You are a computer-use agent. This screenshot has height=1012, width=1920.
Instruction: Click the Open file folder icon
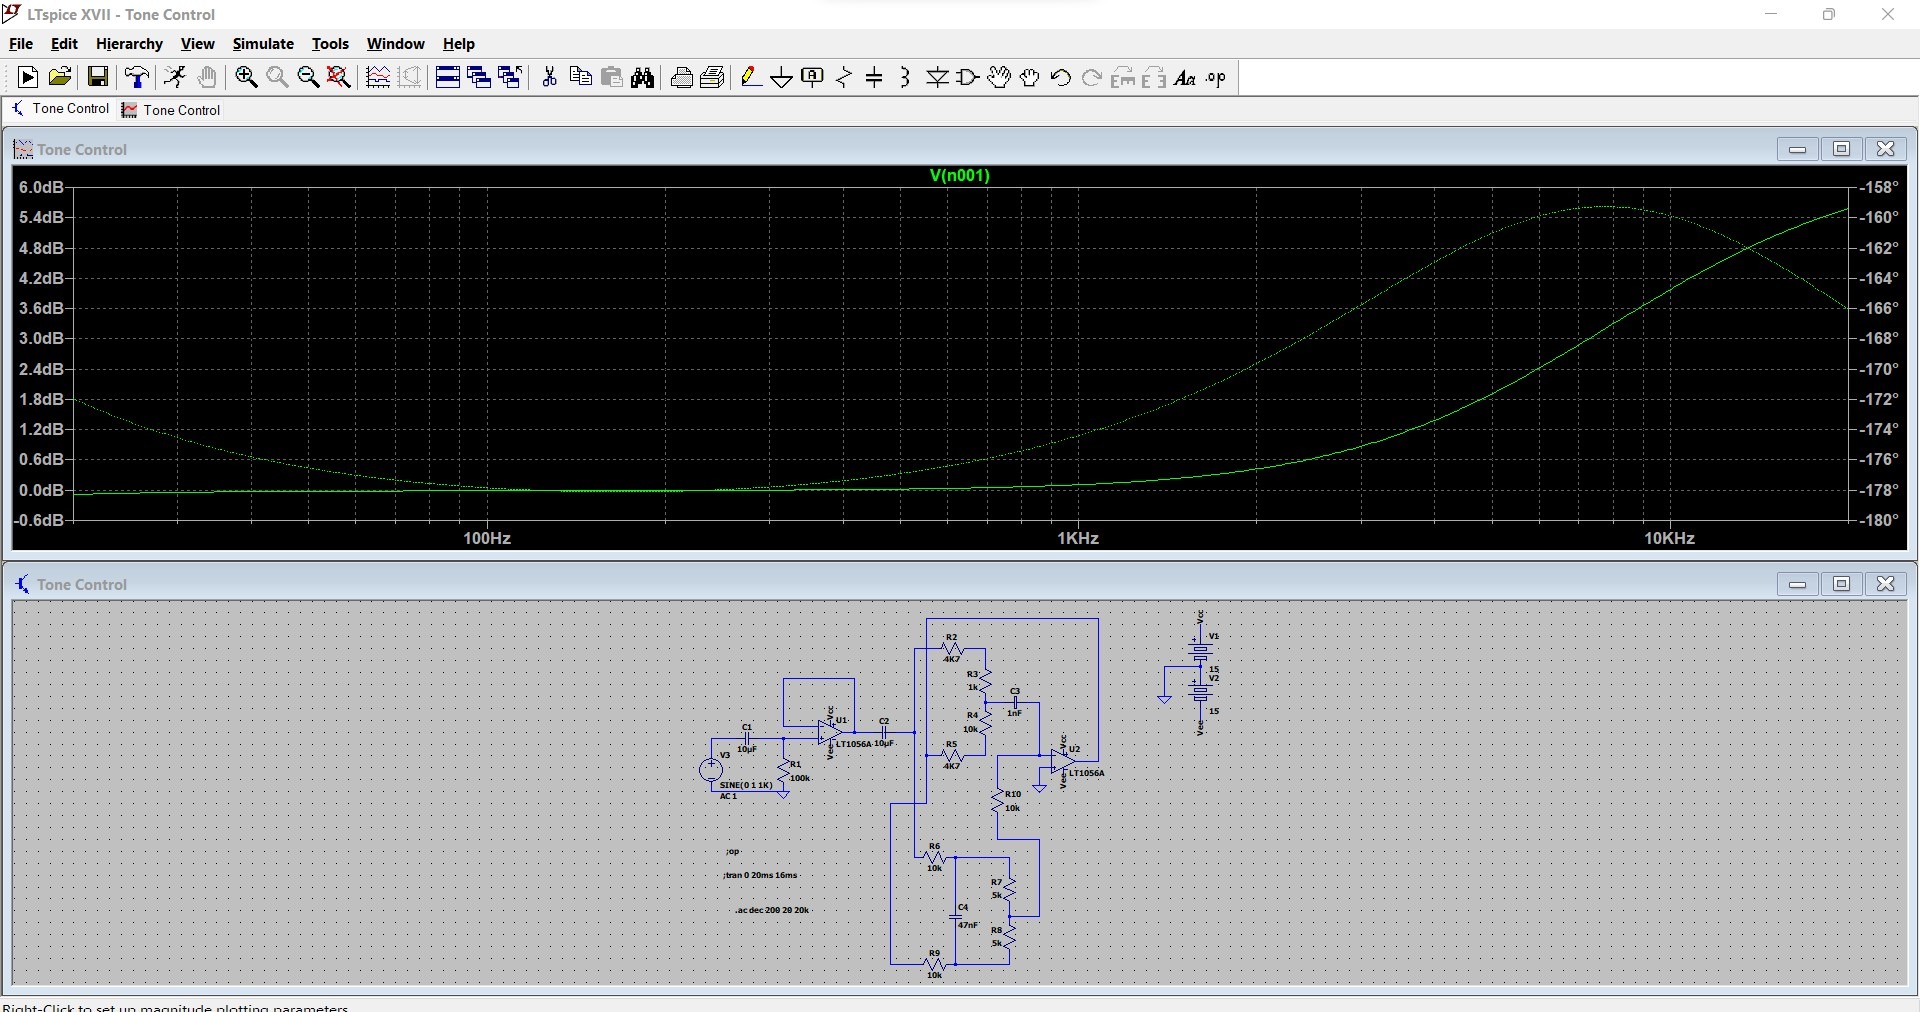coord(60,77)
